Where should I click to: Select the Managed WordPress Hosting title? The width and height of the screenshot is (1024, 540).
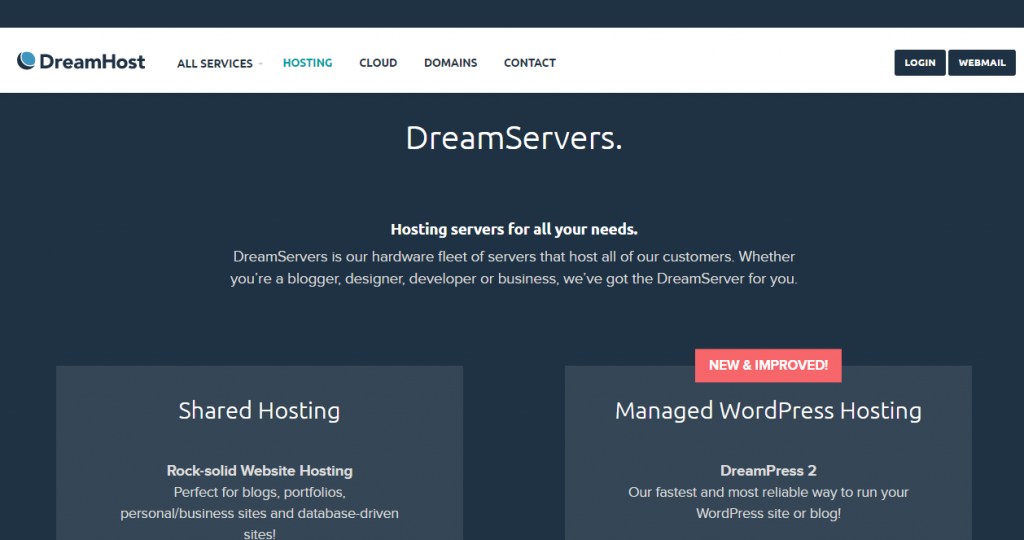click(768, 410)
